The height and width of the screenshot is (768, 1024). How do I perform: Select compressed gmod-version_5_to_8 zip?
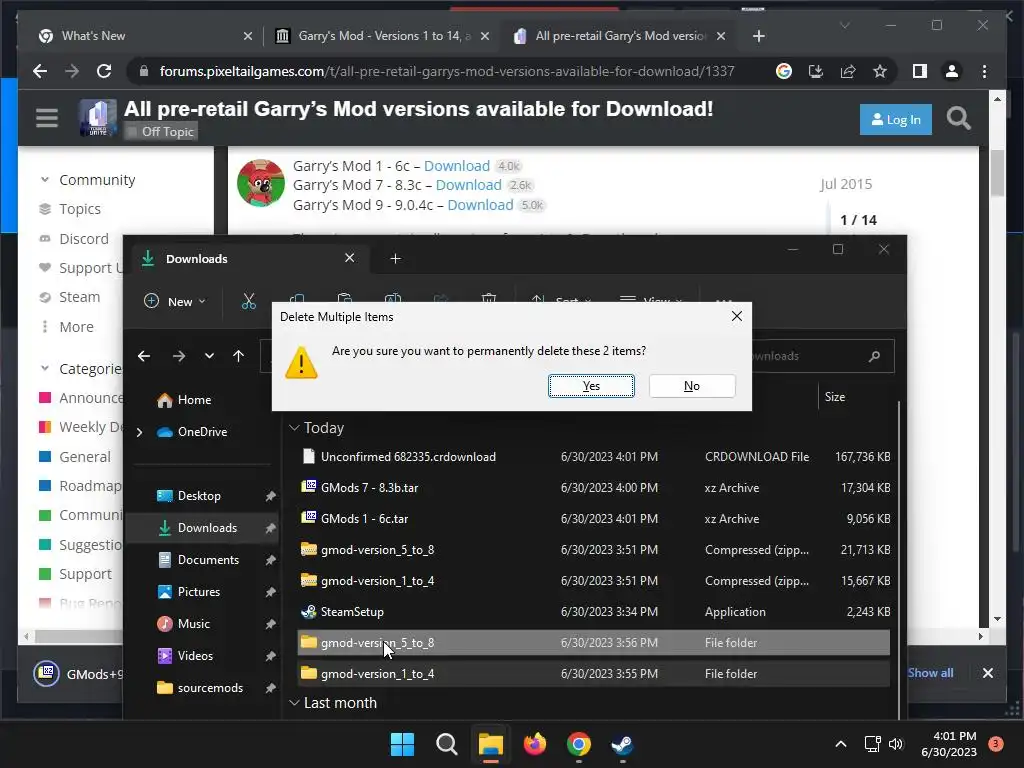(x=593, y=550)
